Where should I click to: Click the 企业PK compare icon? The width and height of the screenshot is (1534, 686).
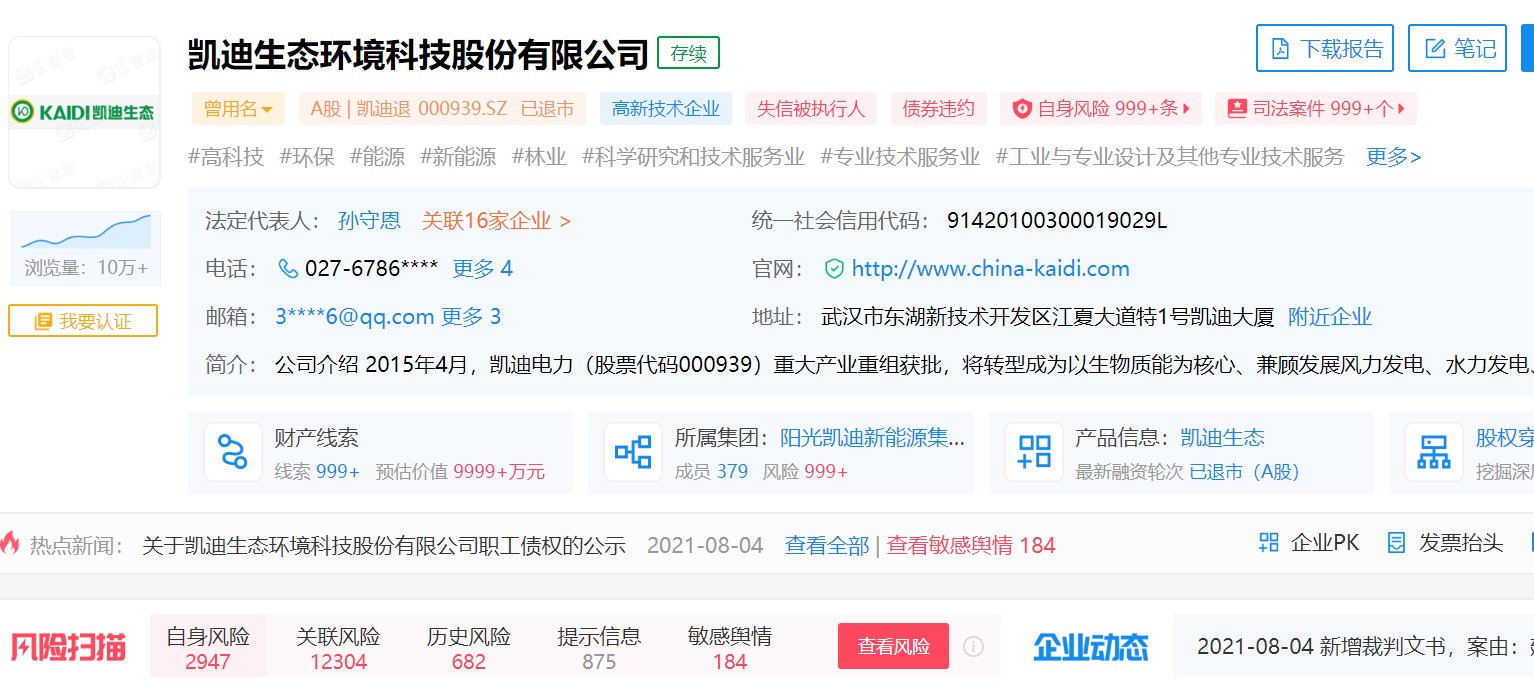click(1268, 543)
